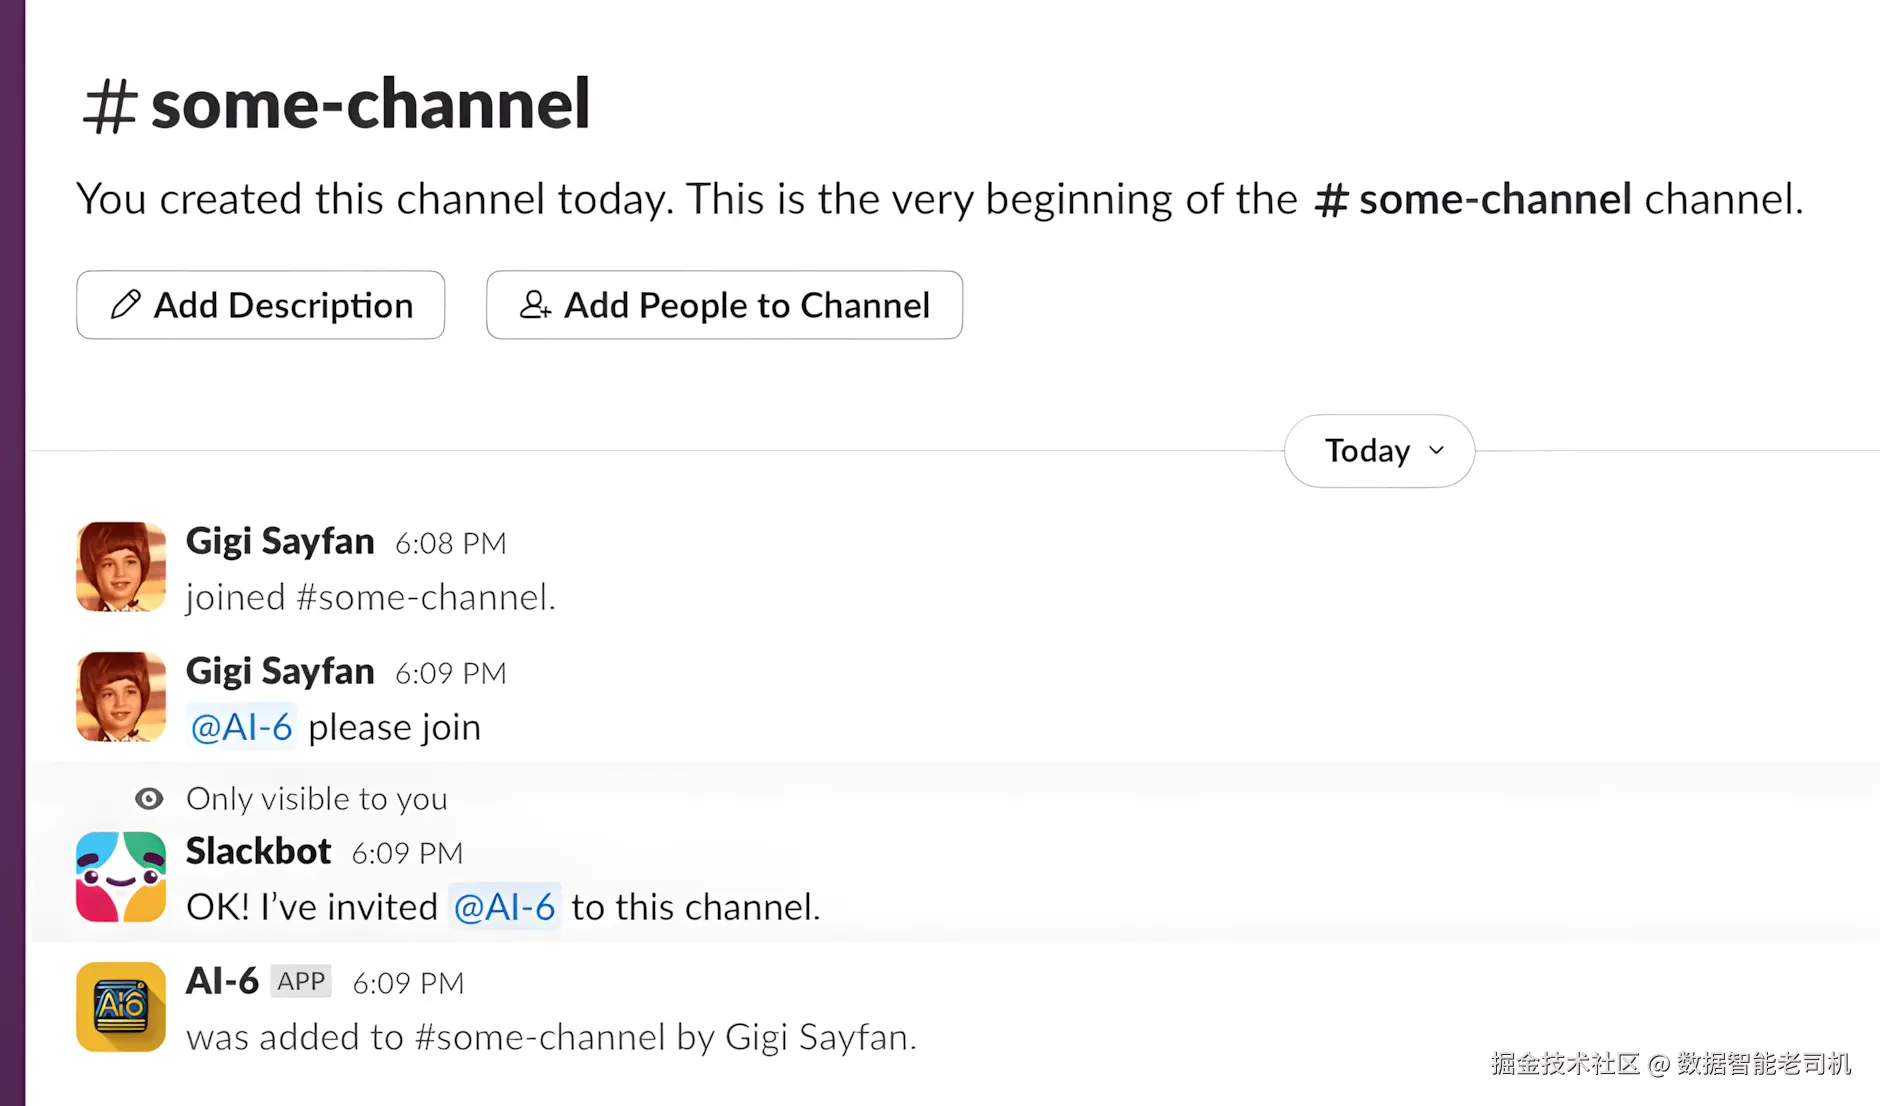This screenshot has height=1106, width=1880.
Task: Click the hash icon in channel title
Action: pos(109,105)
